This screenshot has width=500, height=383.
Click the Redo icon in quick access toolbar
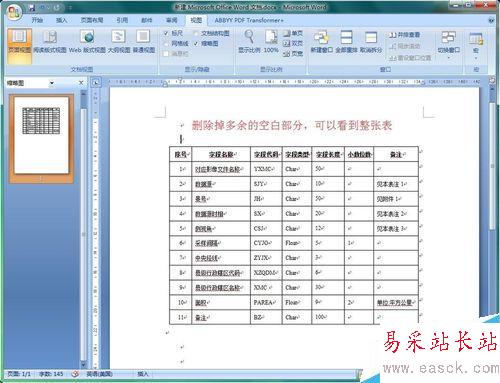click(x=57, y=7)
